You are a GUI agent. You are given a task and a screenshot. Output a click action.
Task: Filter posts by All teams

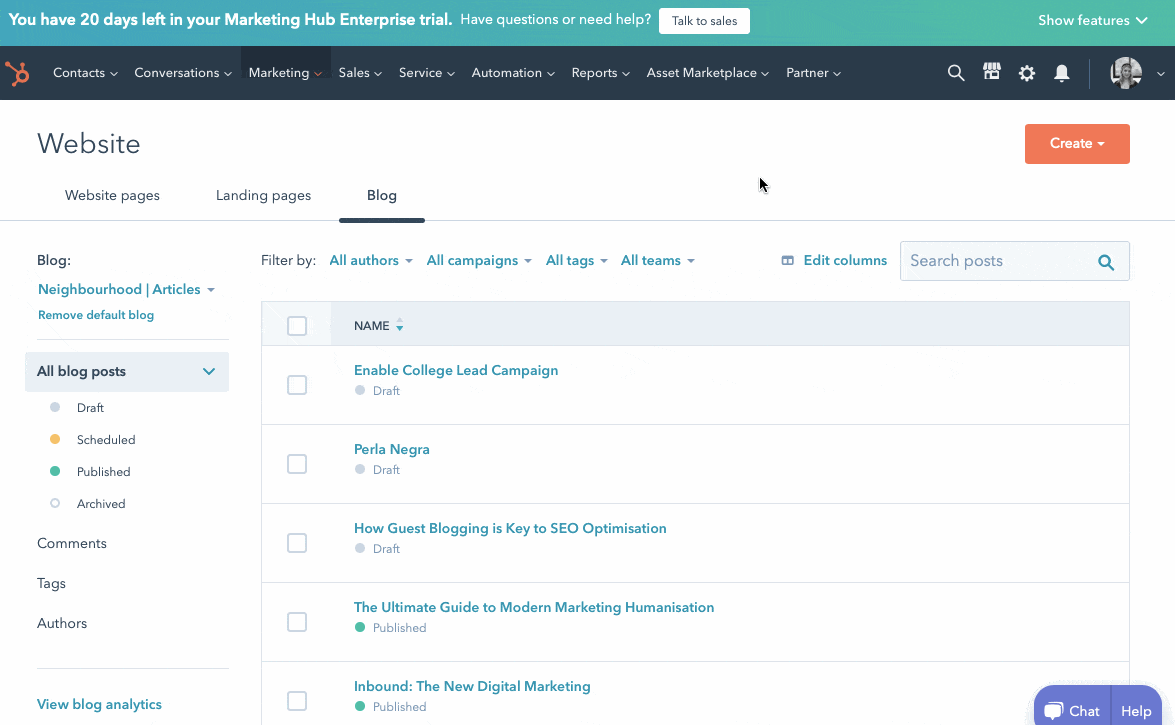tap(657, 260)
